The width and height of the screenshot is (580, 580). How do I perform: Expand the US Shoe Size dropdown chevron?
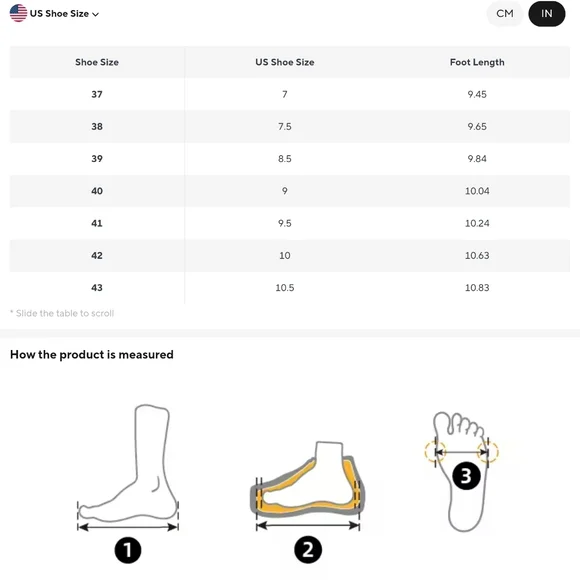click(95, 14)
